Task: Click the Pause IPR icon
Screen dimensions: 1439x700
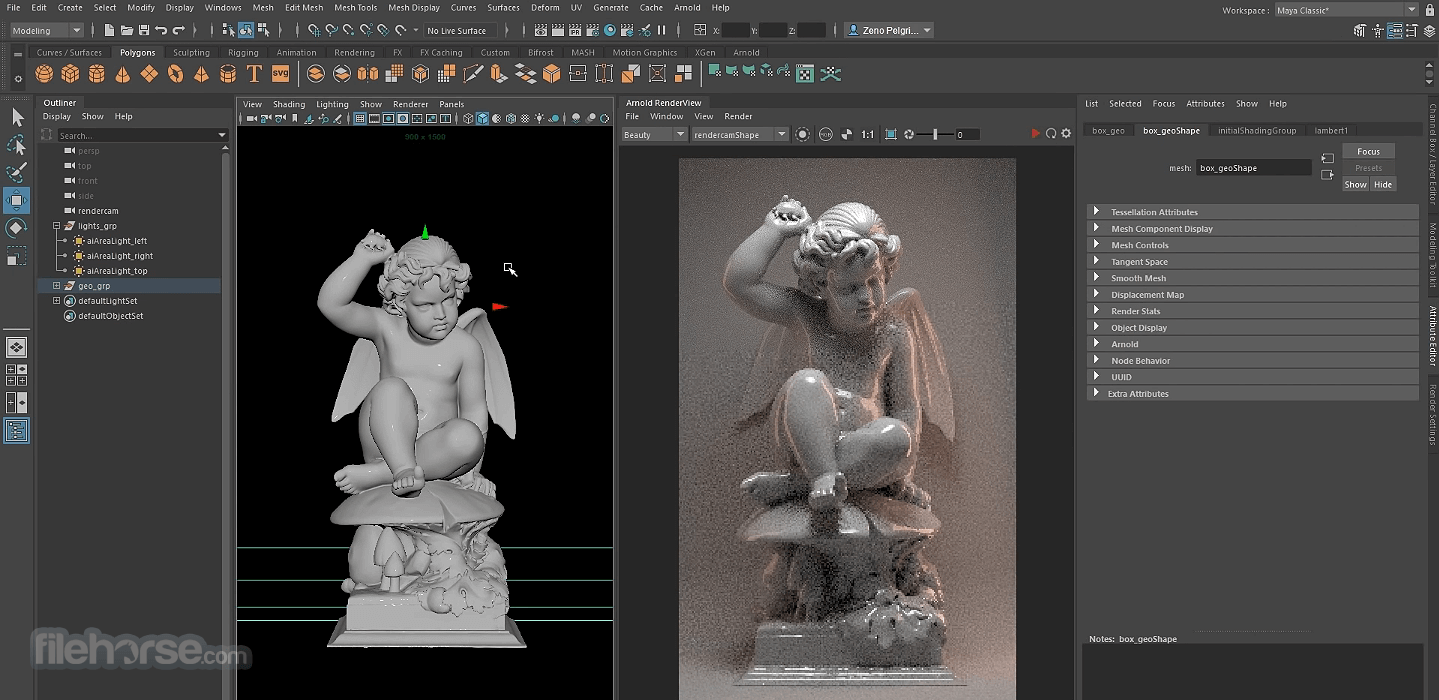Action: pos(661,30)
